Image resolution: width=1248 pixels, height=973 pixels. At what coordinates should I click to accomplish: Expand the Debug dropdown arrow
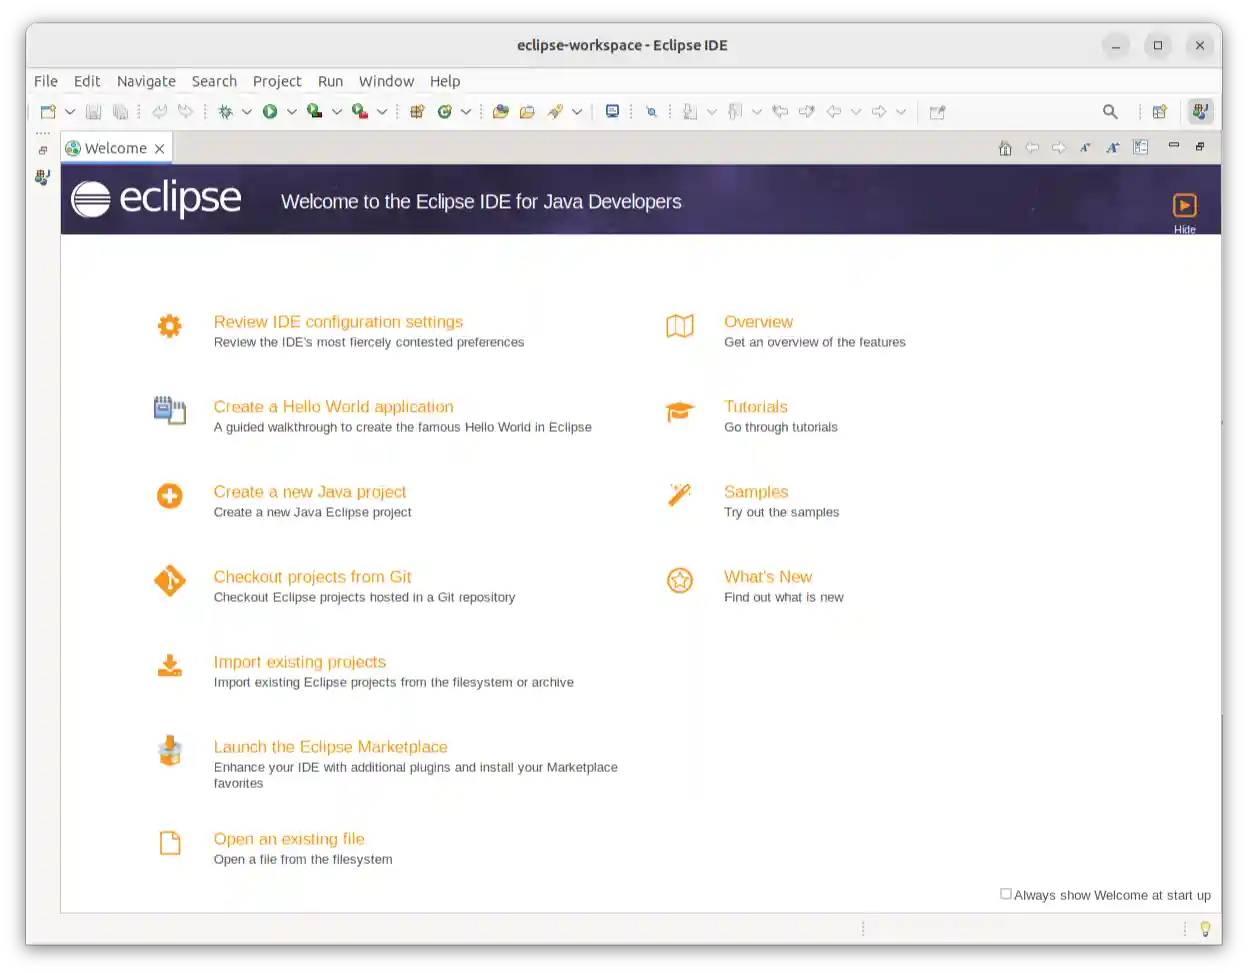[x=247, y=112]
